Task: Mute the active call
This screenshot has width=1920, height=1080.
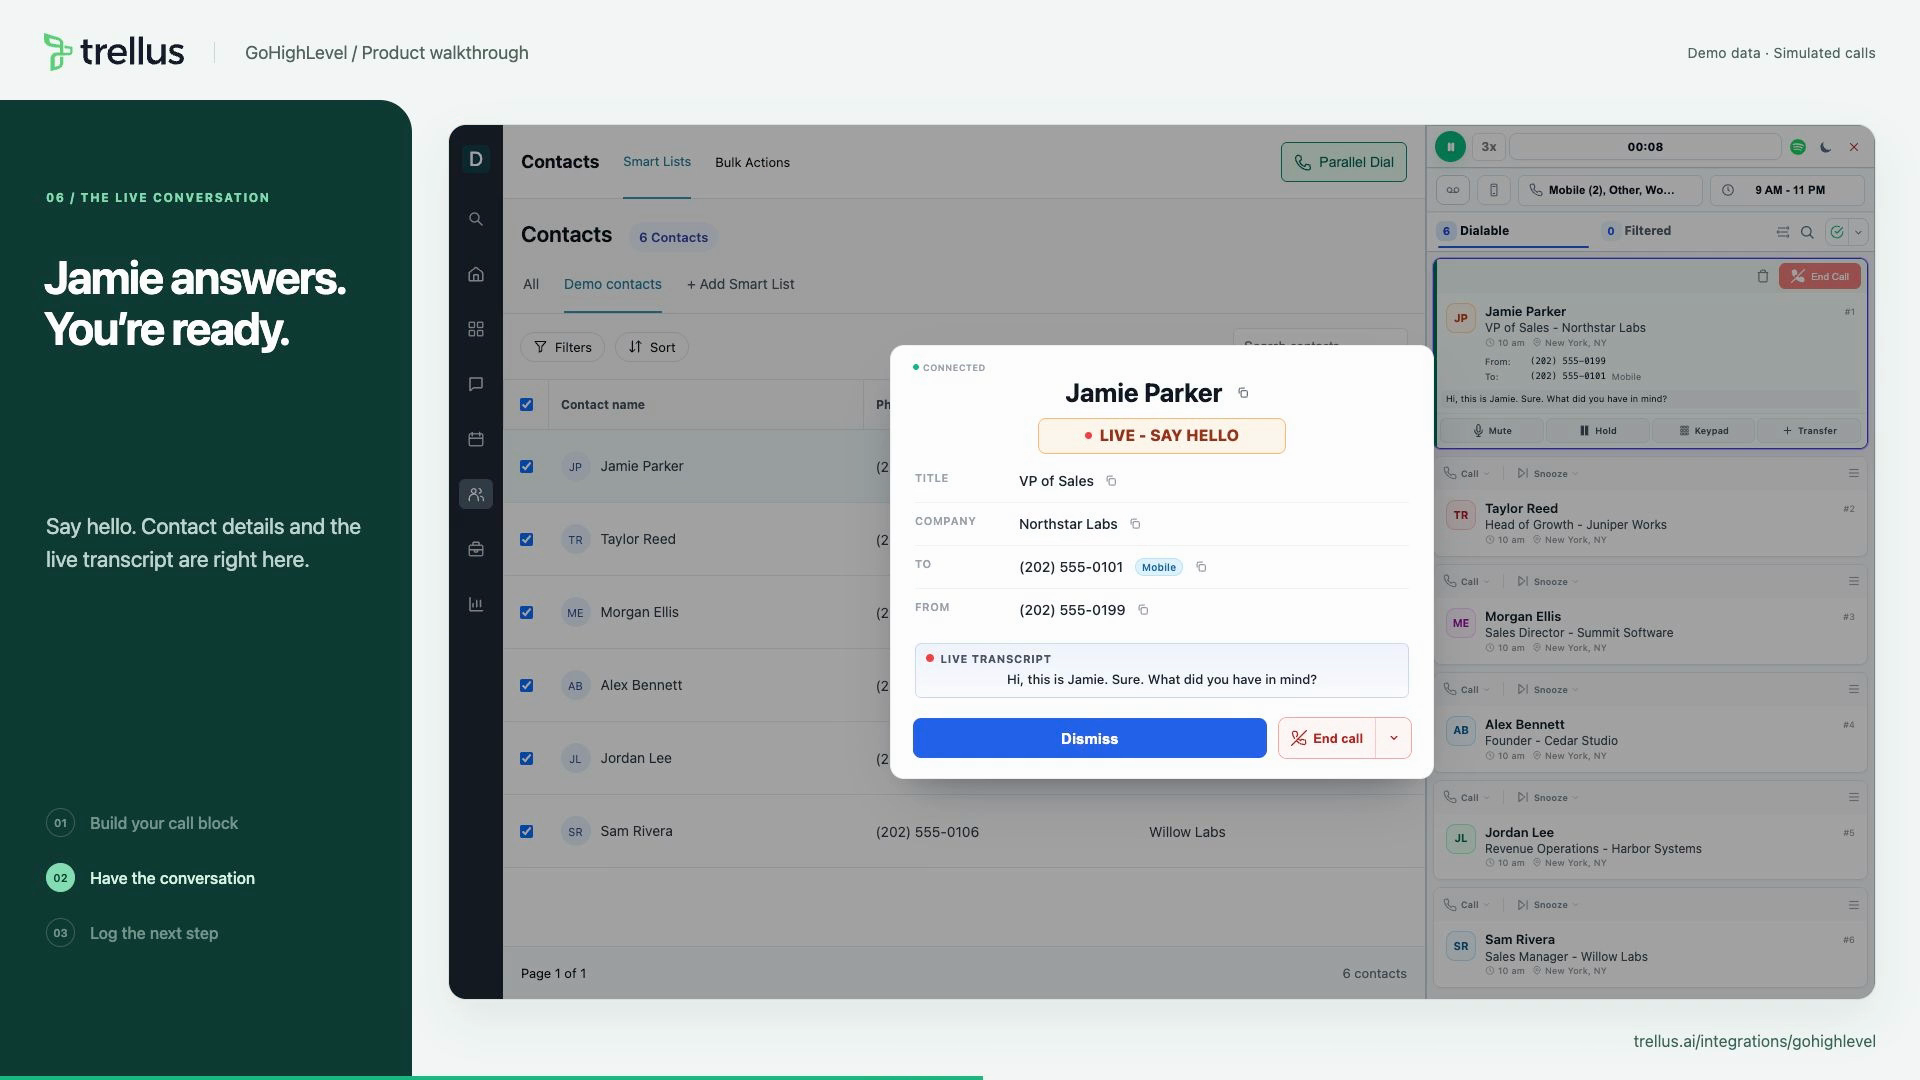Action: 1491,431
